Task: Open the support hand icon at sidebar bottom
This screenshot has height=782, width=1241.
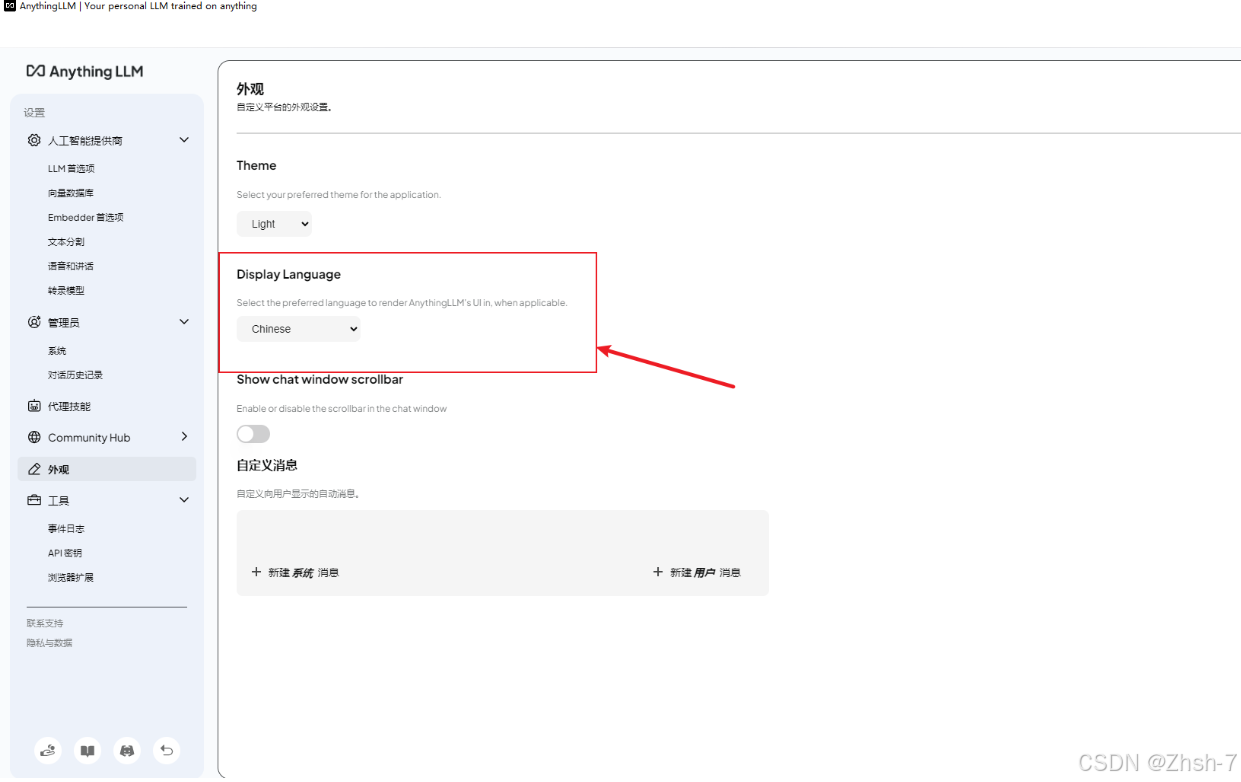Action: 48,750
